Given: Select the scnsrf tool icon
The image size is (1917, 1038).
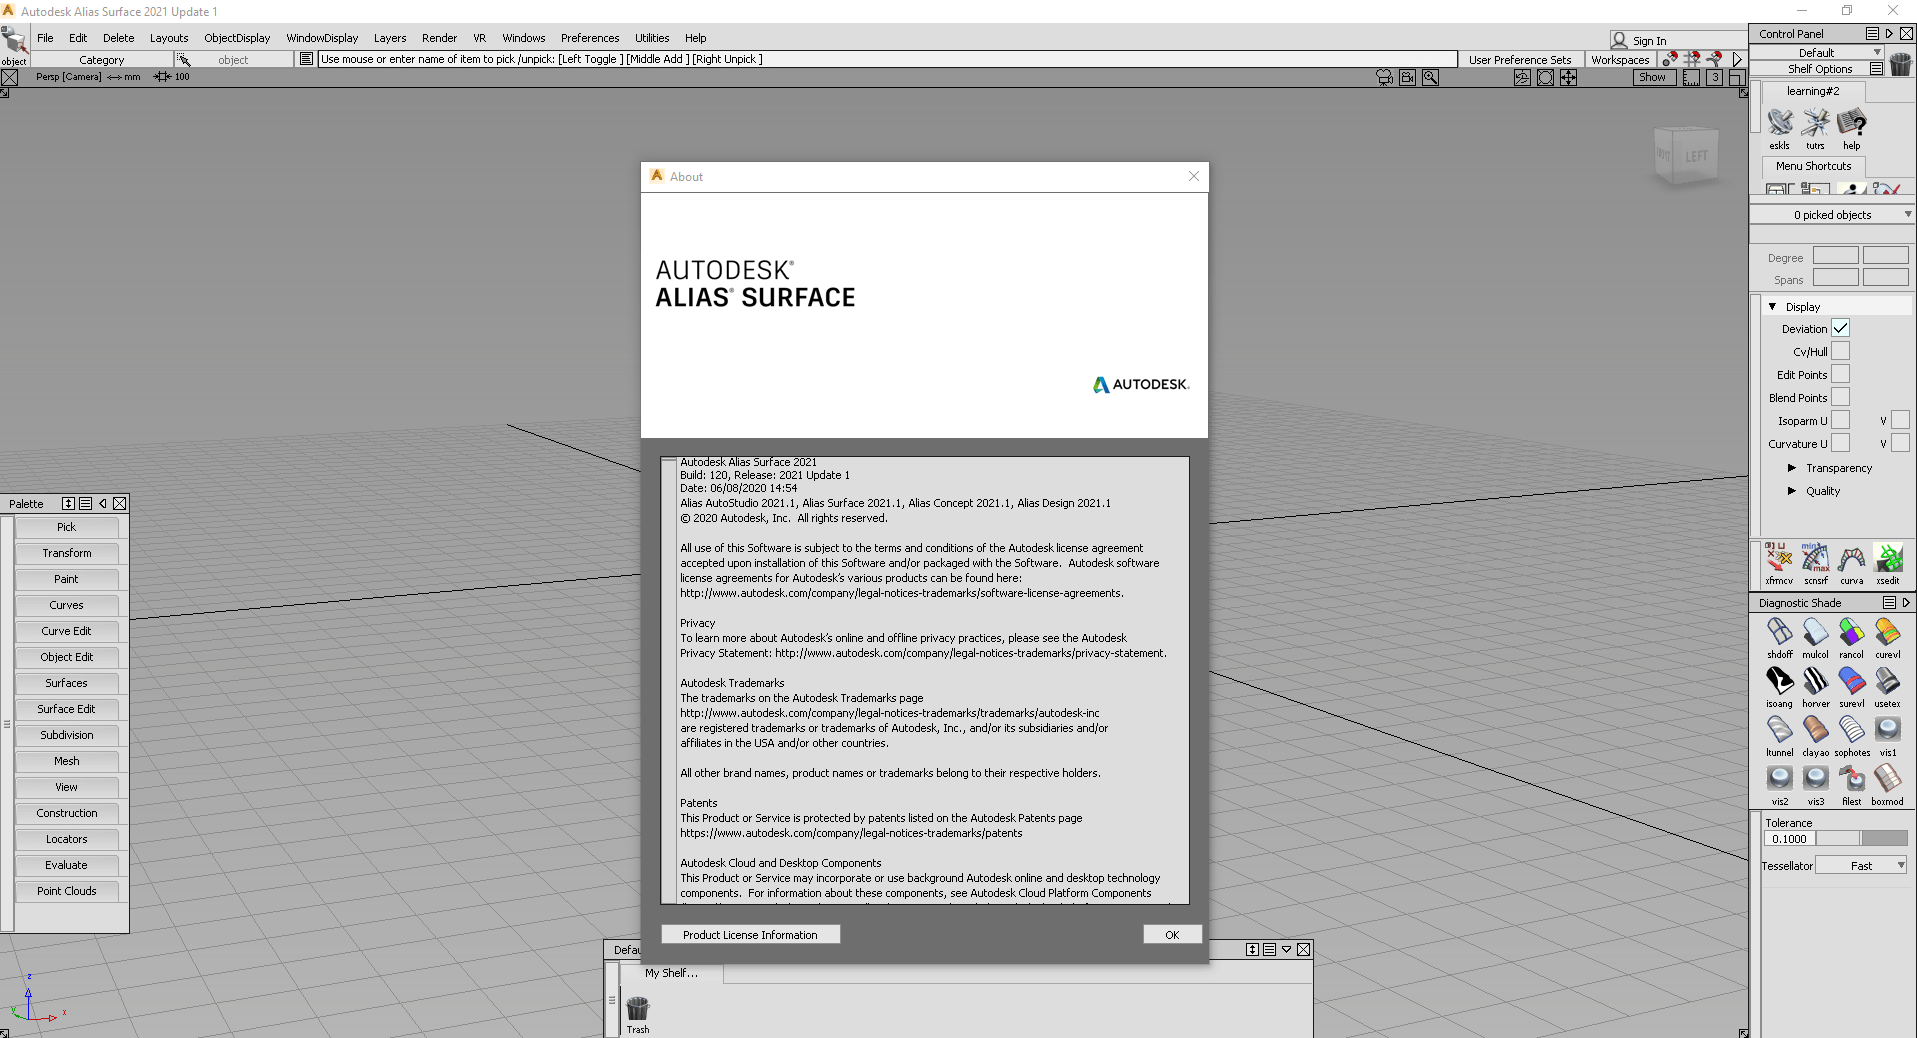Looking at the screenshot, I should [1815, 559].
